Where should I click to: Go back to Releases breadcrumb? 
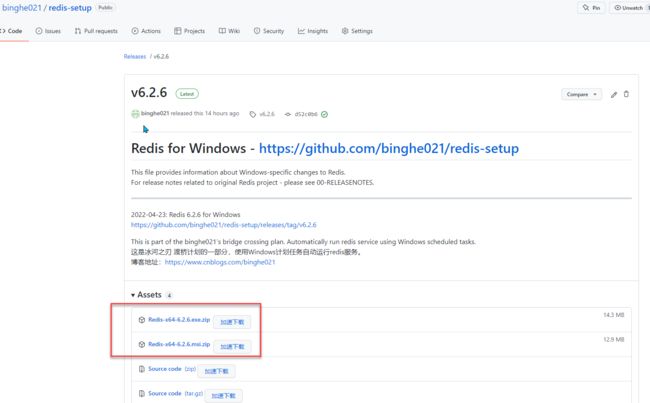[135, 56]
